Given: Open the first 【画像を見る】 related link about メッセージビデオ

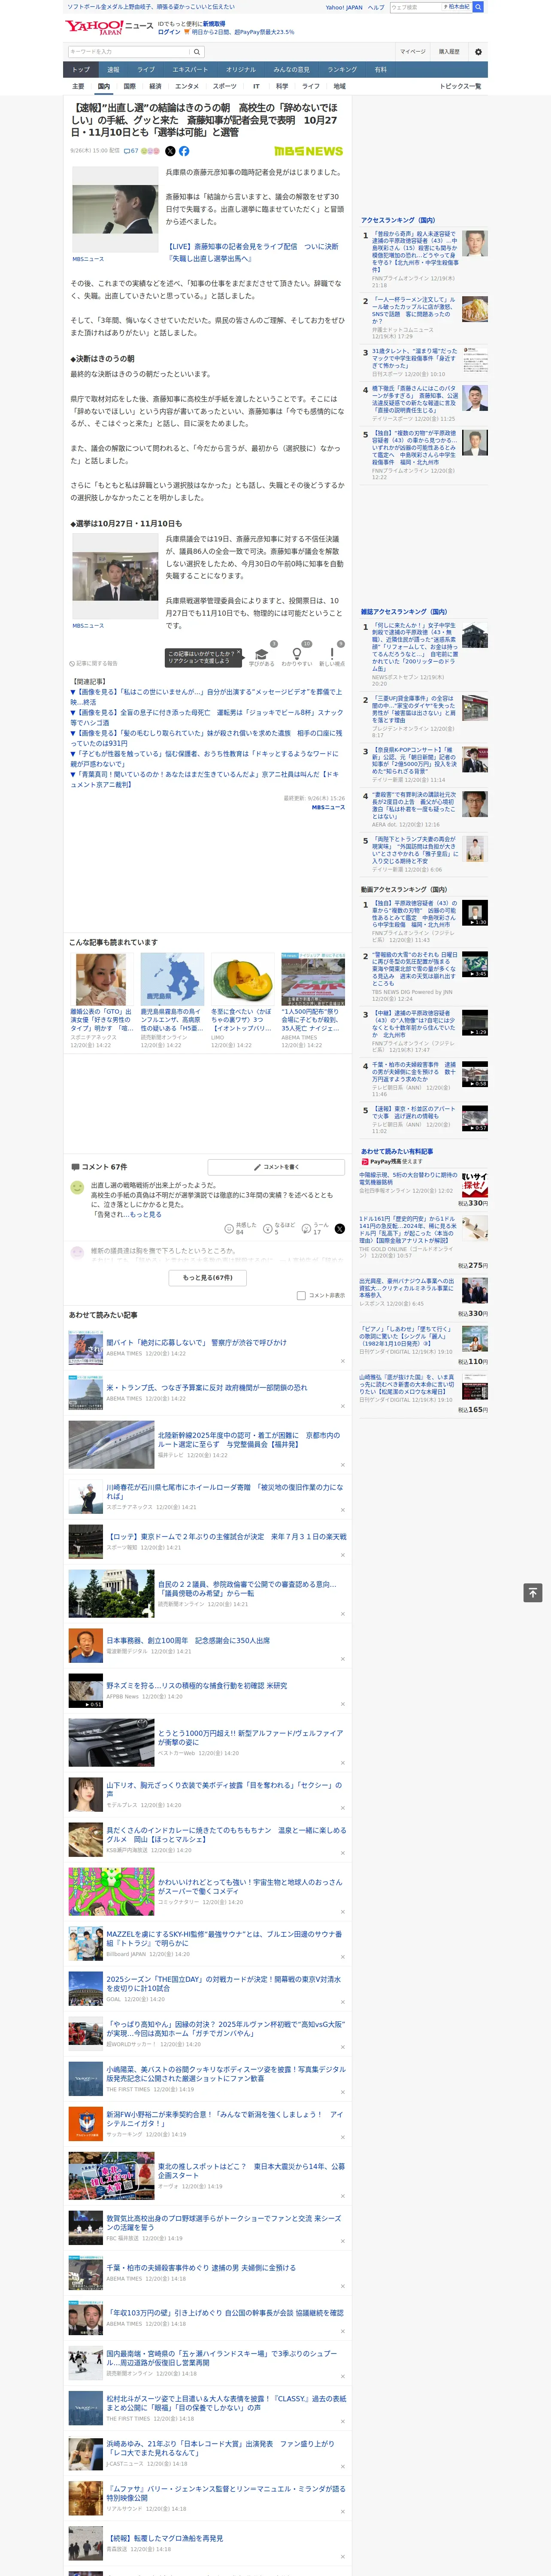Looking at the screenshot, I should pyautogui.click(x=206, y=696).
